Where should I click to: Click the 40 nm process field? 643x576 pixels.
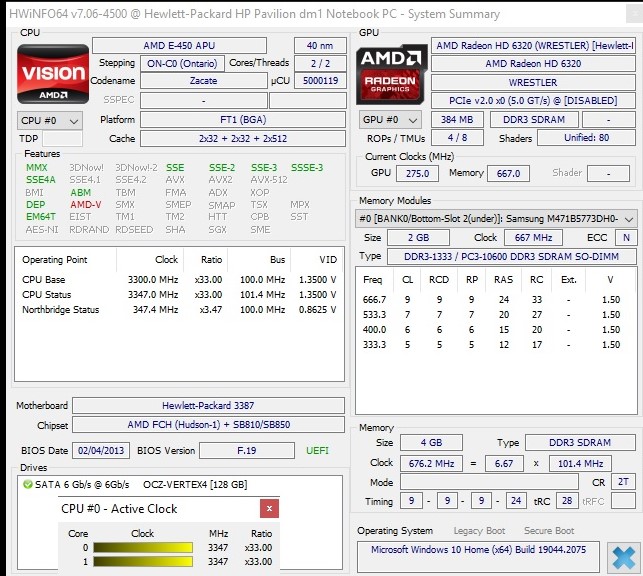[x=320, y=46]
